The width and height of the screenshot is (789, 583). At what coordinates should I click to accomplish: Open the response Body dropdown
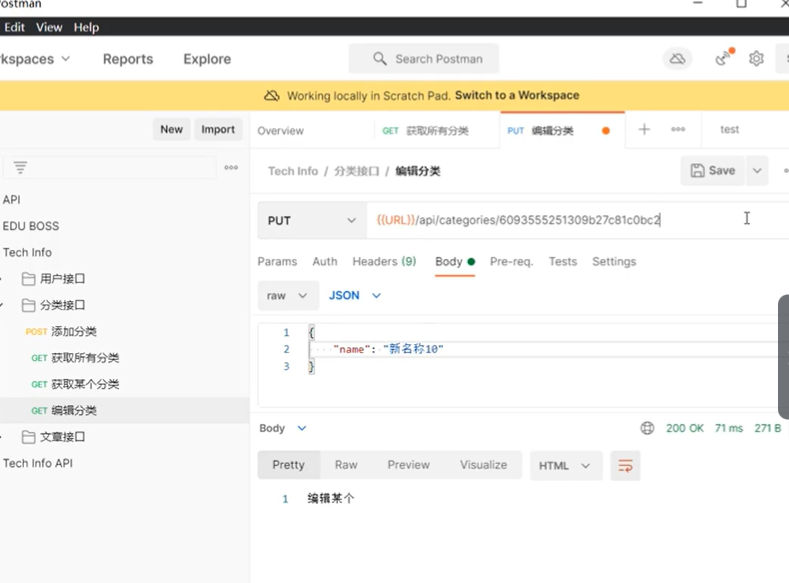coord(283,428)
